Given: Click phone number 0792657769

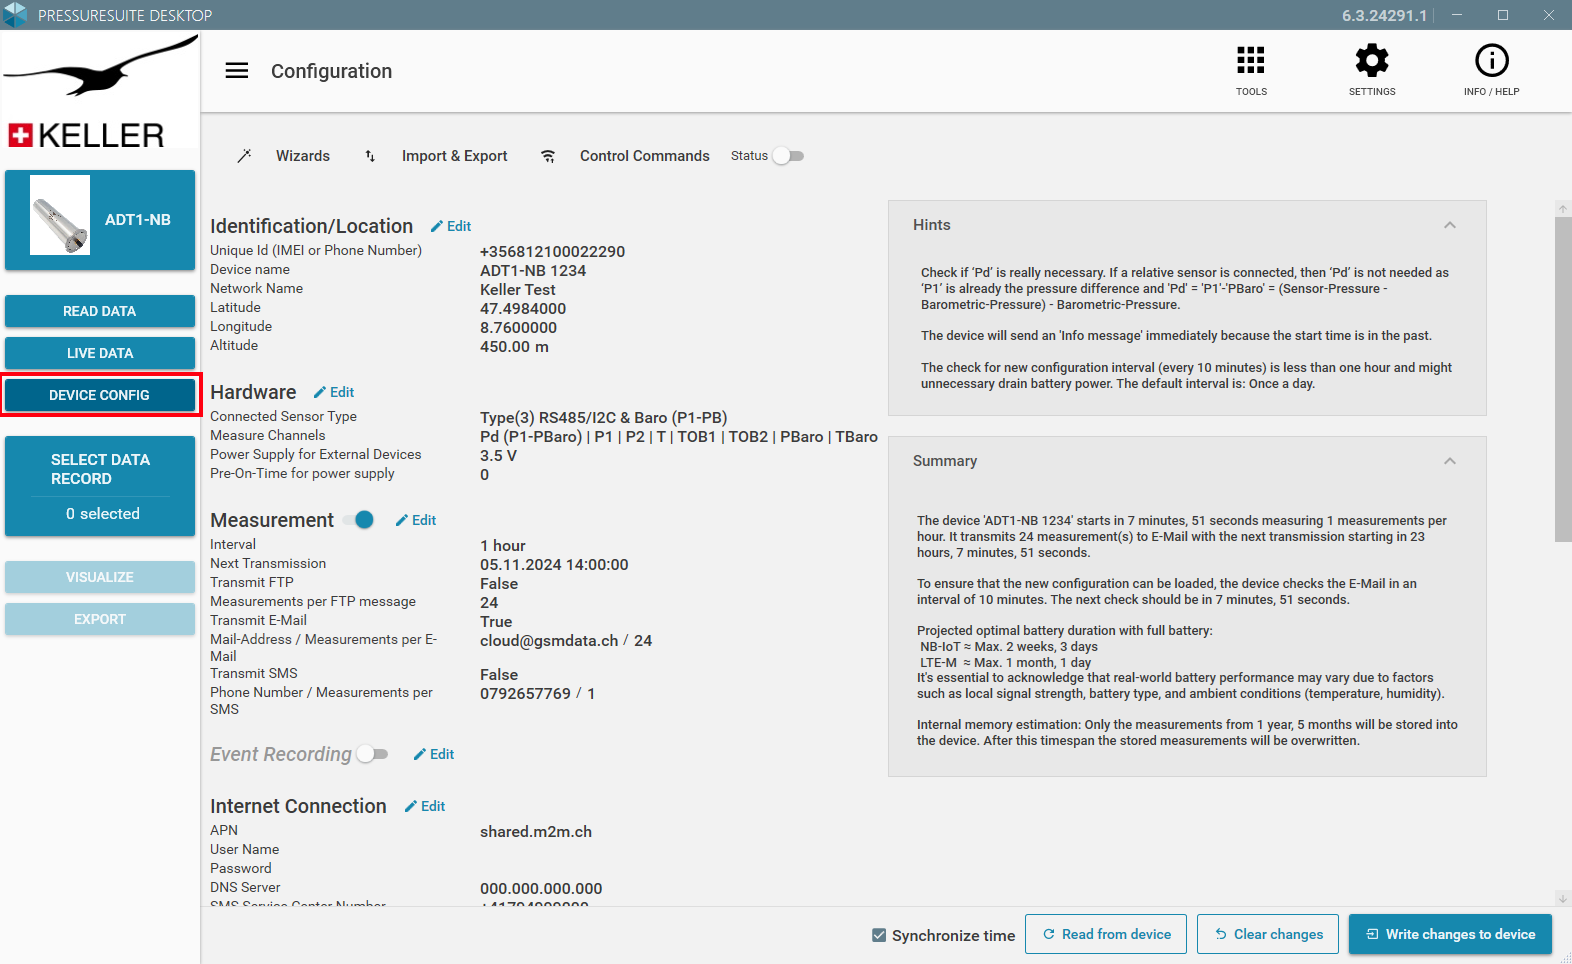Looking at the screenshot, I should pyautogui.click(x=525, y=694).
